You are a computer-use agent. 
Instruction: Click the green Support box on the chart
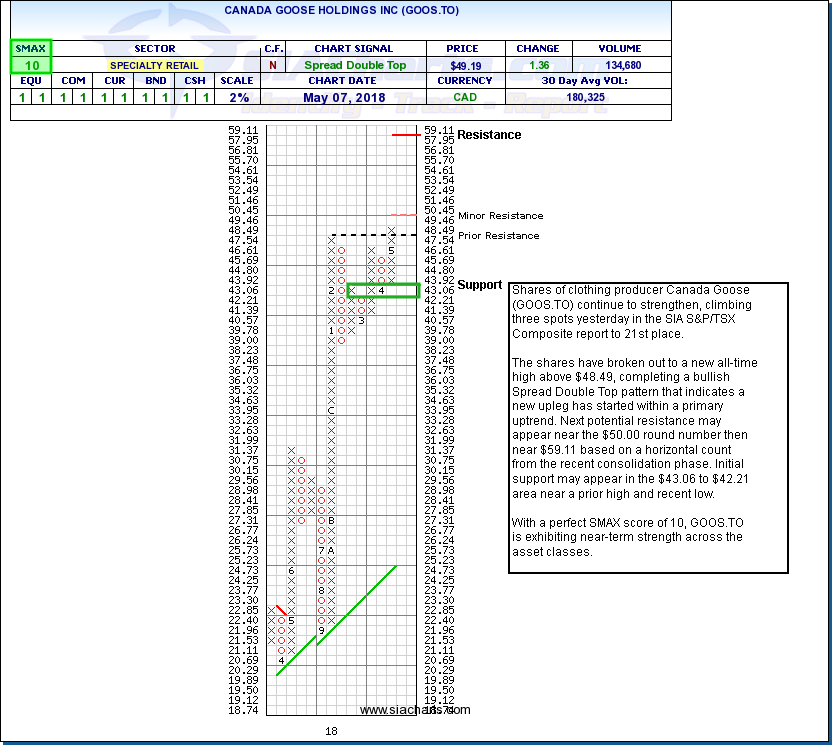(x=382, y=290)
